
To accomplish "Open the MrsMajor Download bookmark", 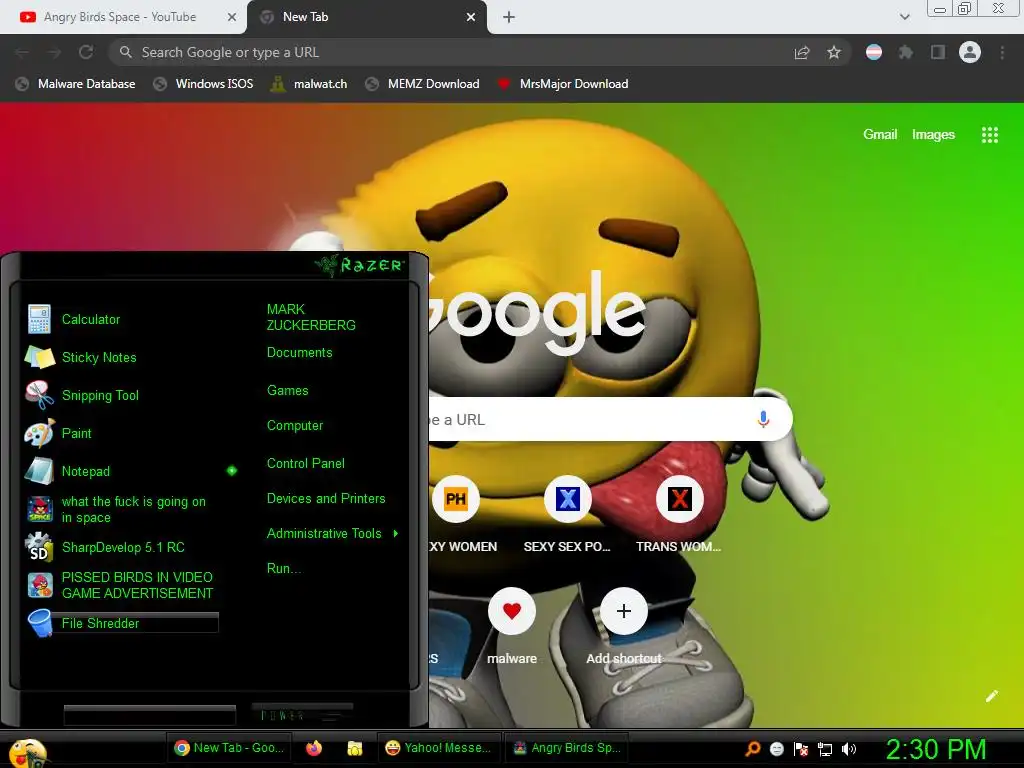I will pos(562,84).
